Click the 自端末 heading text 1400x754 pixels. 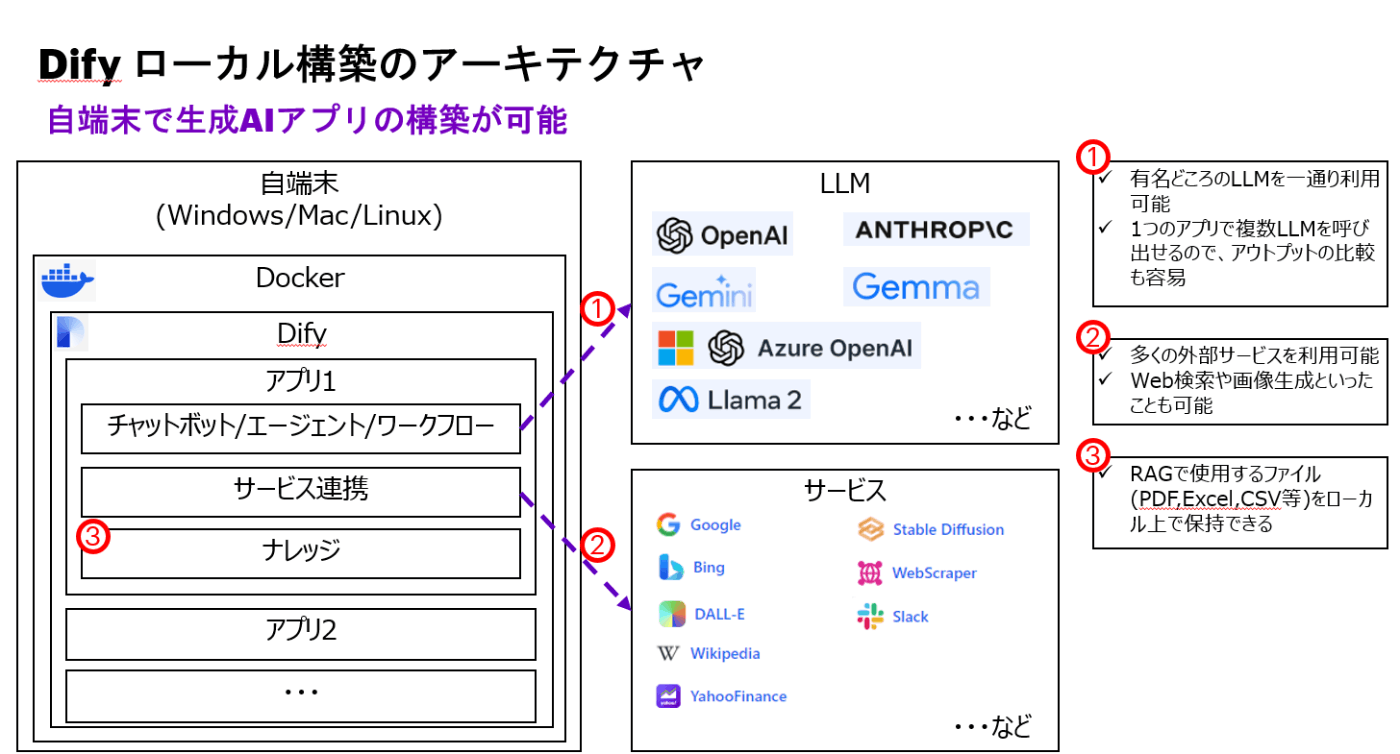coord(300,184)
